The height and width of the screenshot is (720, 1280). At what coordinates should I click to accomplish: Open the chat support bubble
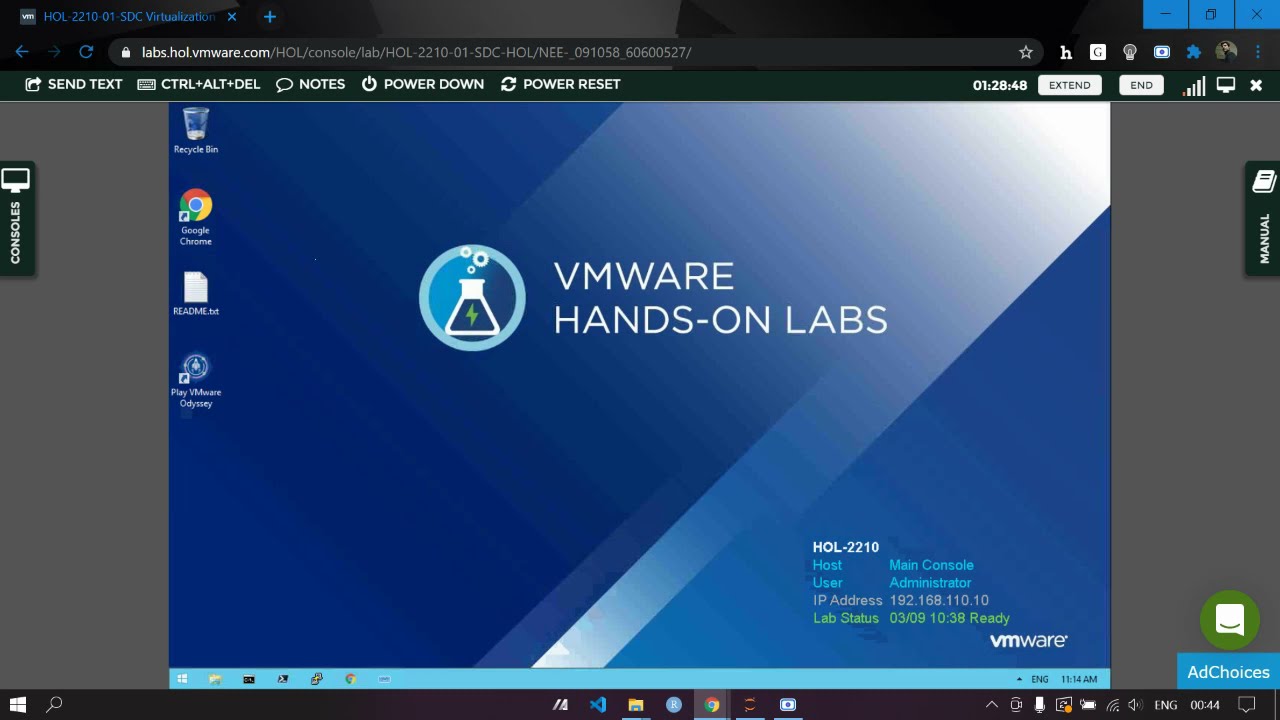click(1230, 619)
